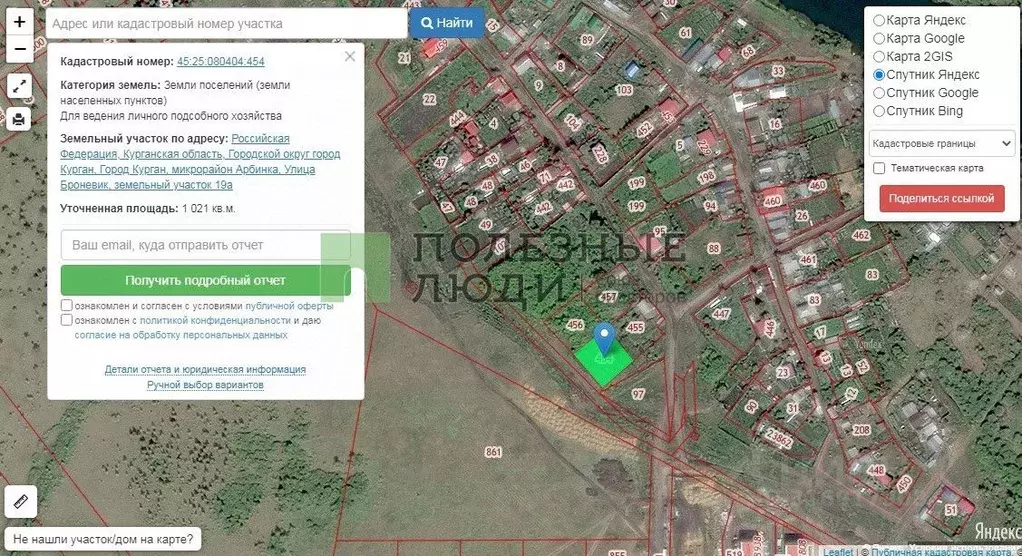Click the Найти search button
The height and width of the screenshot is (556, 1022).
pyautogui.click(x=447, y=23)
